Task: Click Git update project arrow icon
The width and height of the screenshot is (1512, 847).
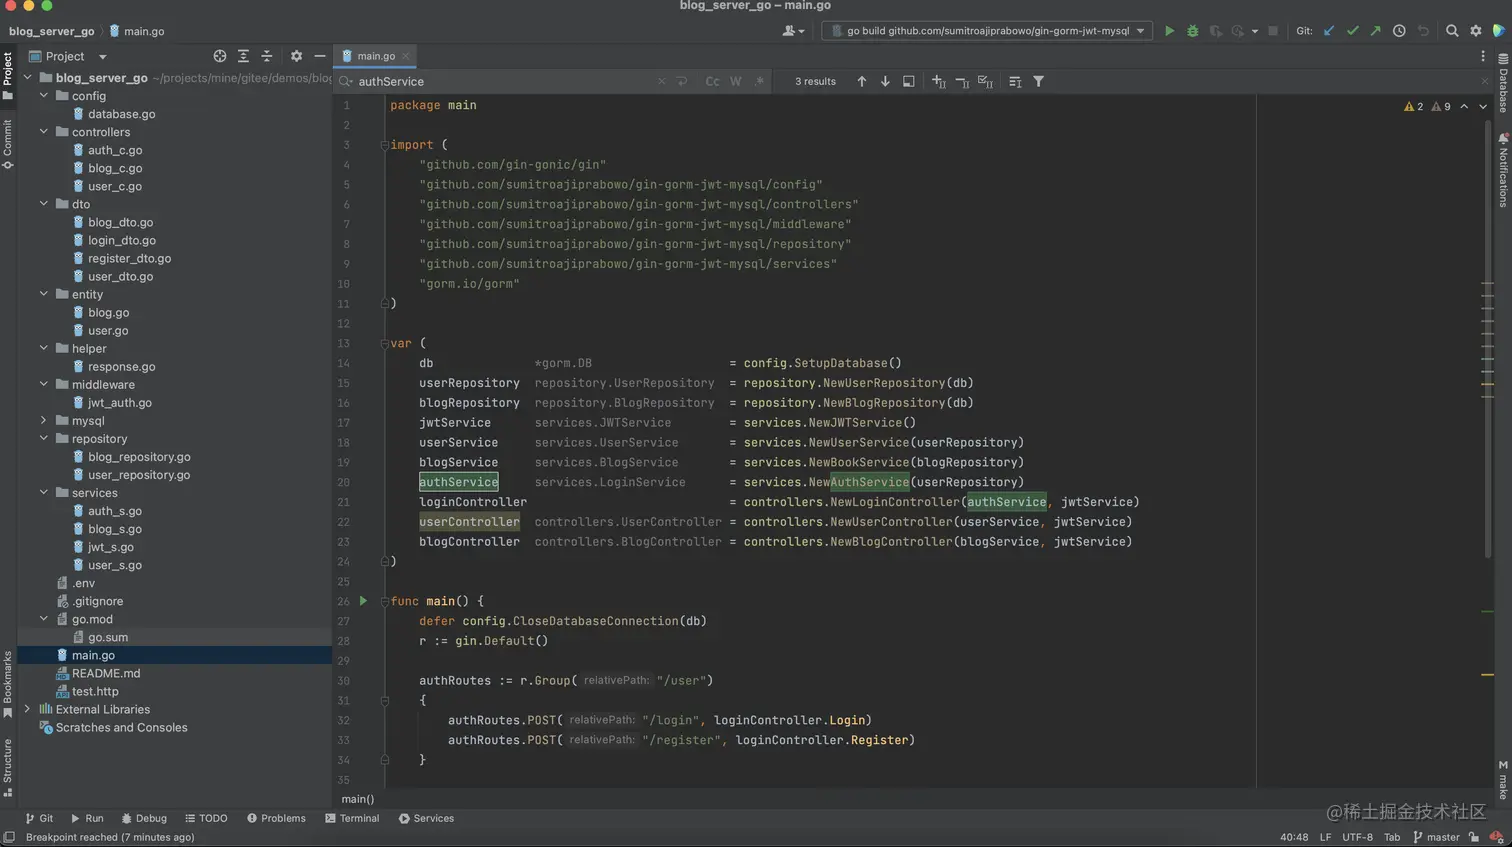Action: tap(1329, 31)
